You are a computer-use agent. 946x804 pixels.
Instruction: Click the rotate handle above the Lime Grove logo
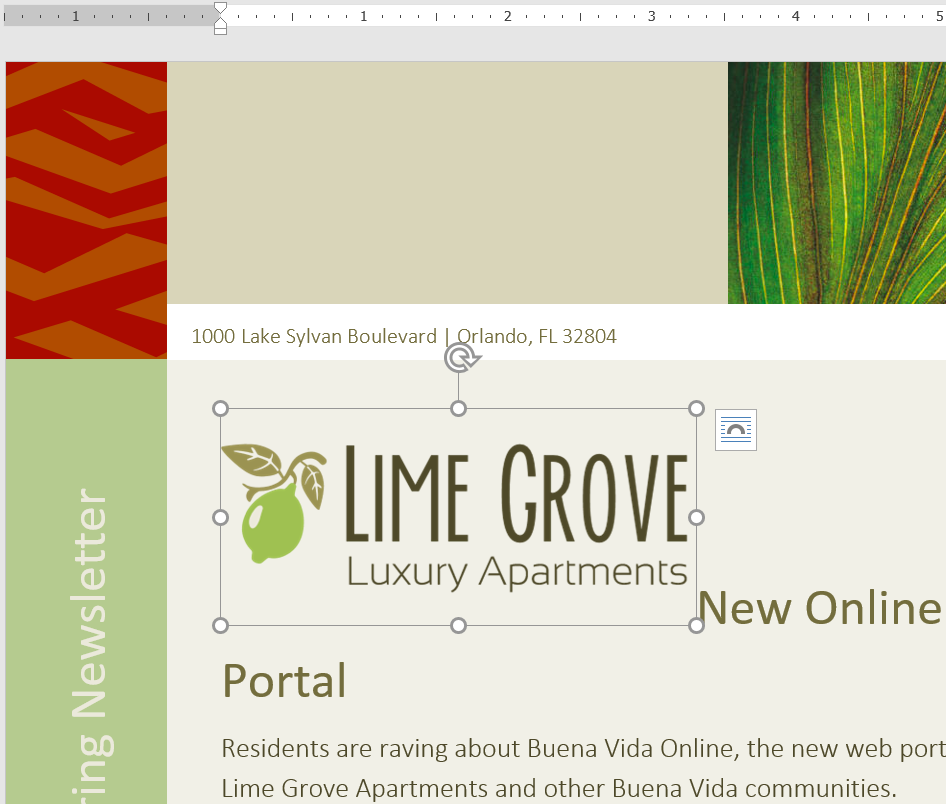pyautogui.click(x=459, y=357)
